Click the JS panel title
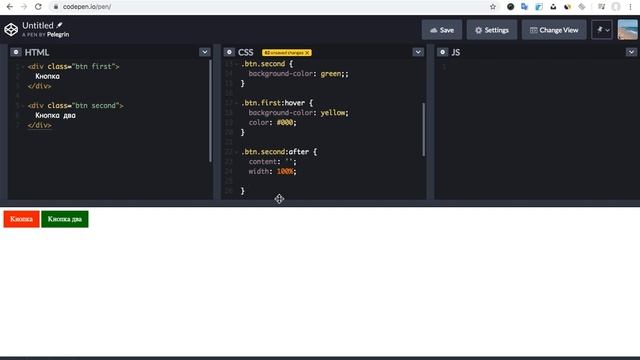The width and height of the screenshot is (640, 360). click(x=456, y=52)
